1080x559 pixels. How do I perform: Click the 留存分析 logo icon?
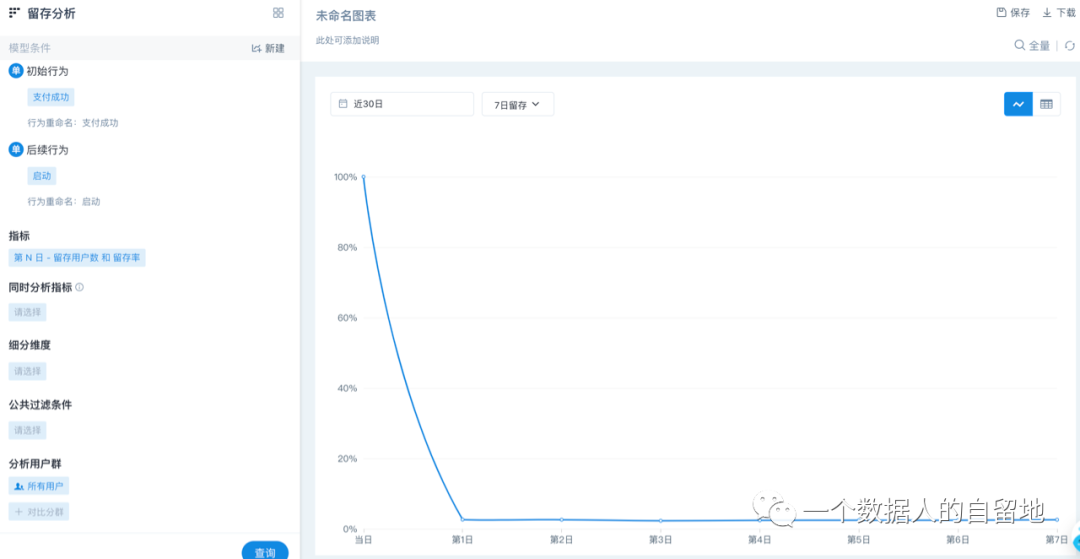point(14,12)
